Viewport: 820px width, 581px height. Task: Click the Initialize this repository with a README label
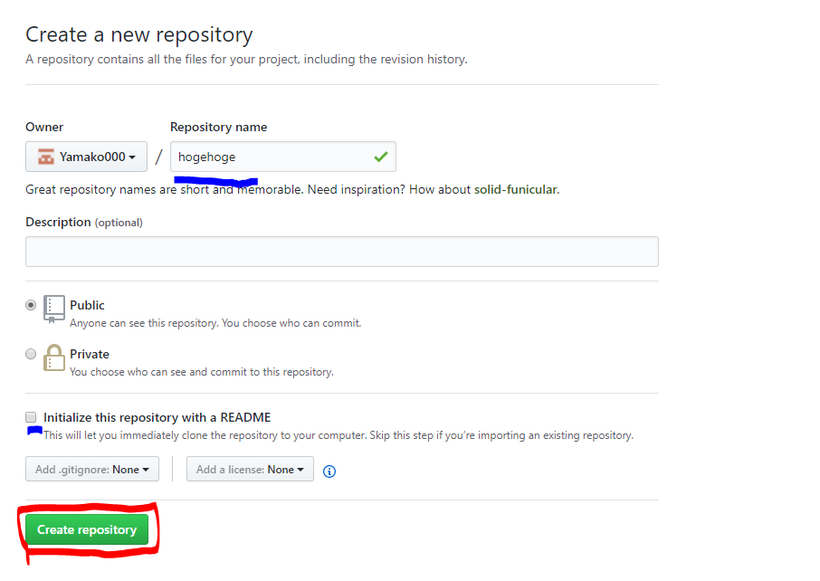pyautogui.click(x=157, y=417)
